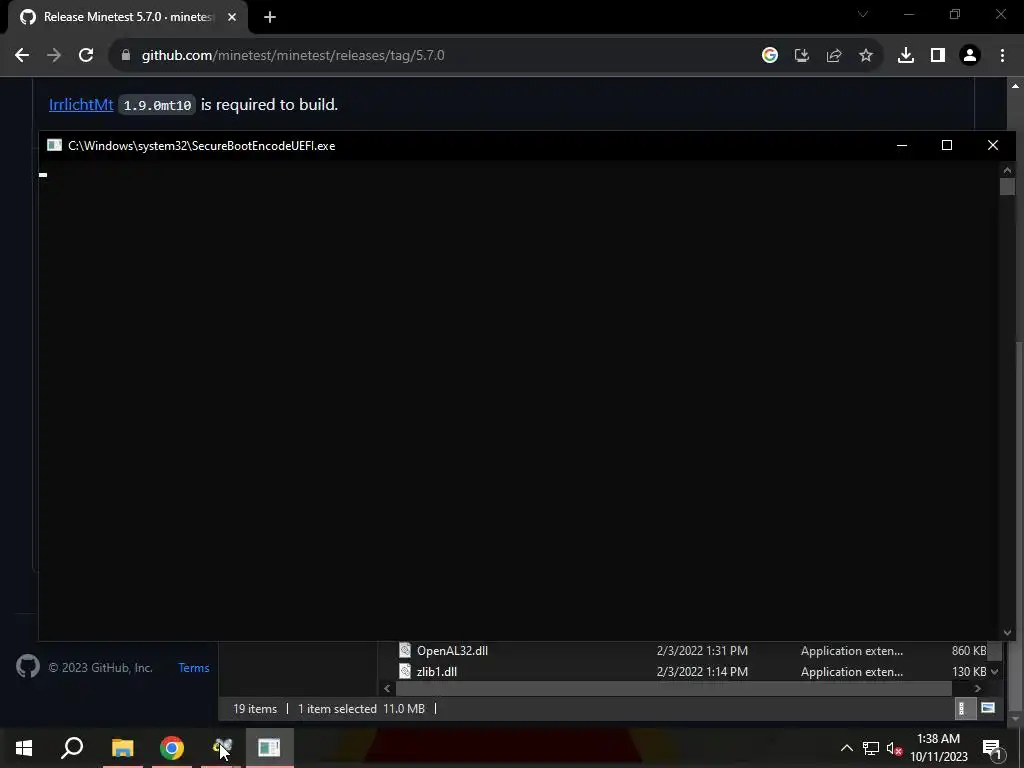Click the 860 KB size cell
Screen dimensions: 1024x768
click(969, 650)
